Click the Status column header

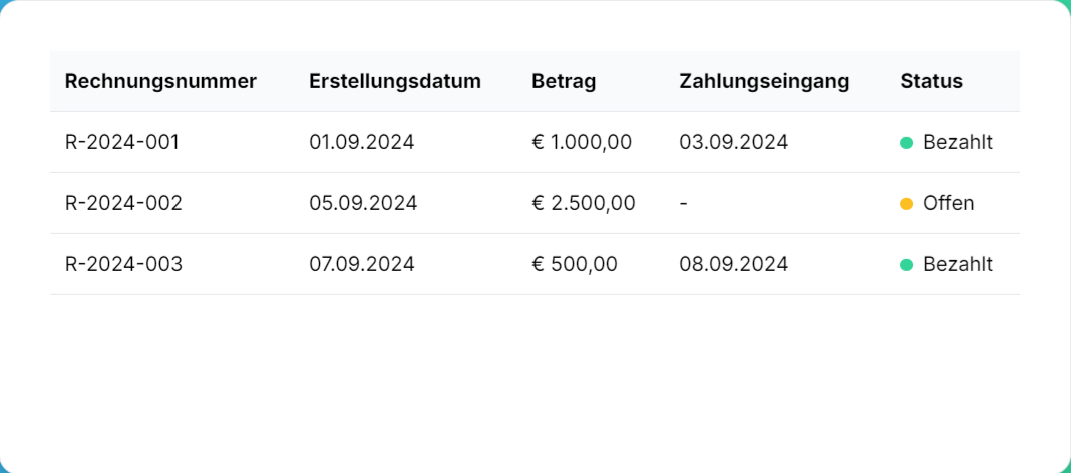coord(931,82)
